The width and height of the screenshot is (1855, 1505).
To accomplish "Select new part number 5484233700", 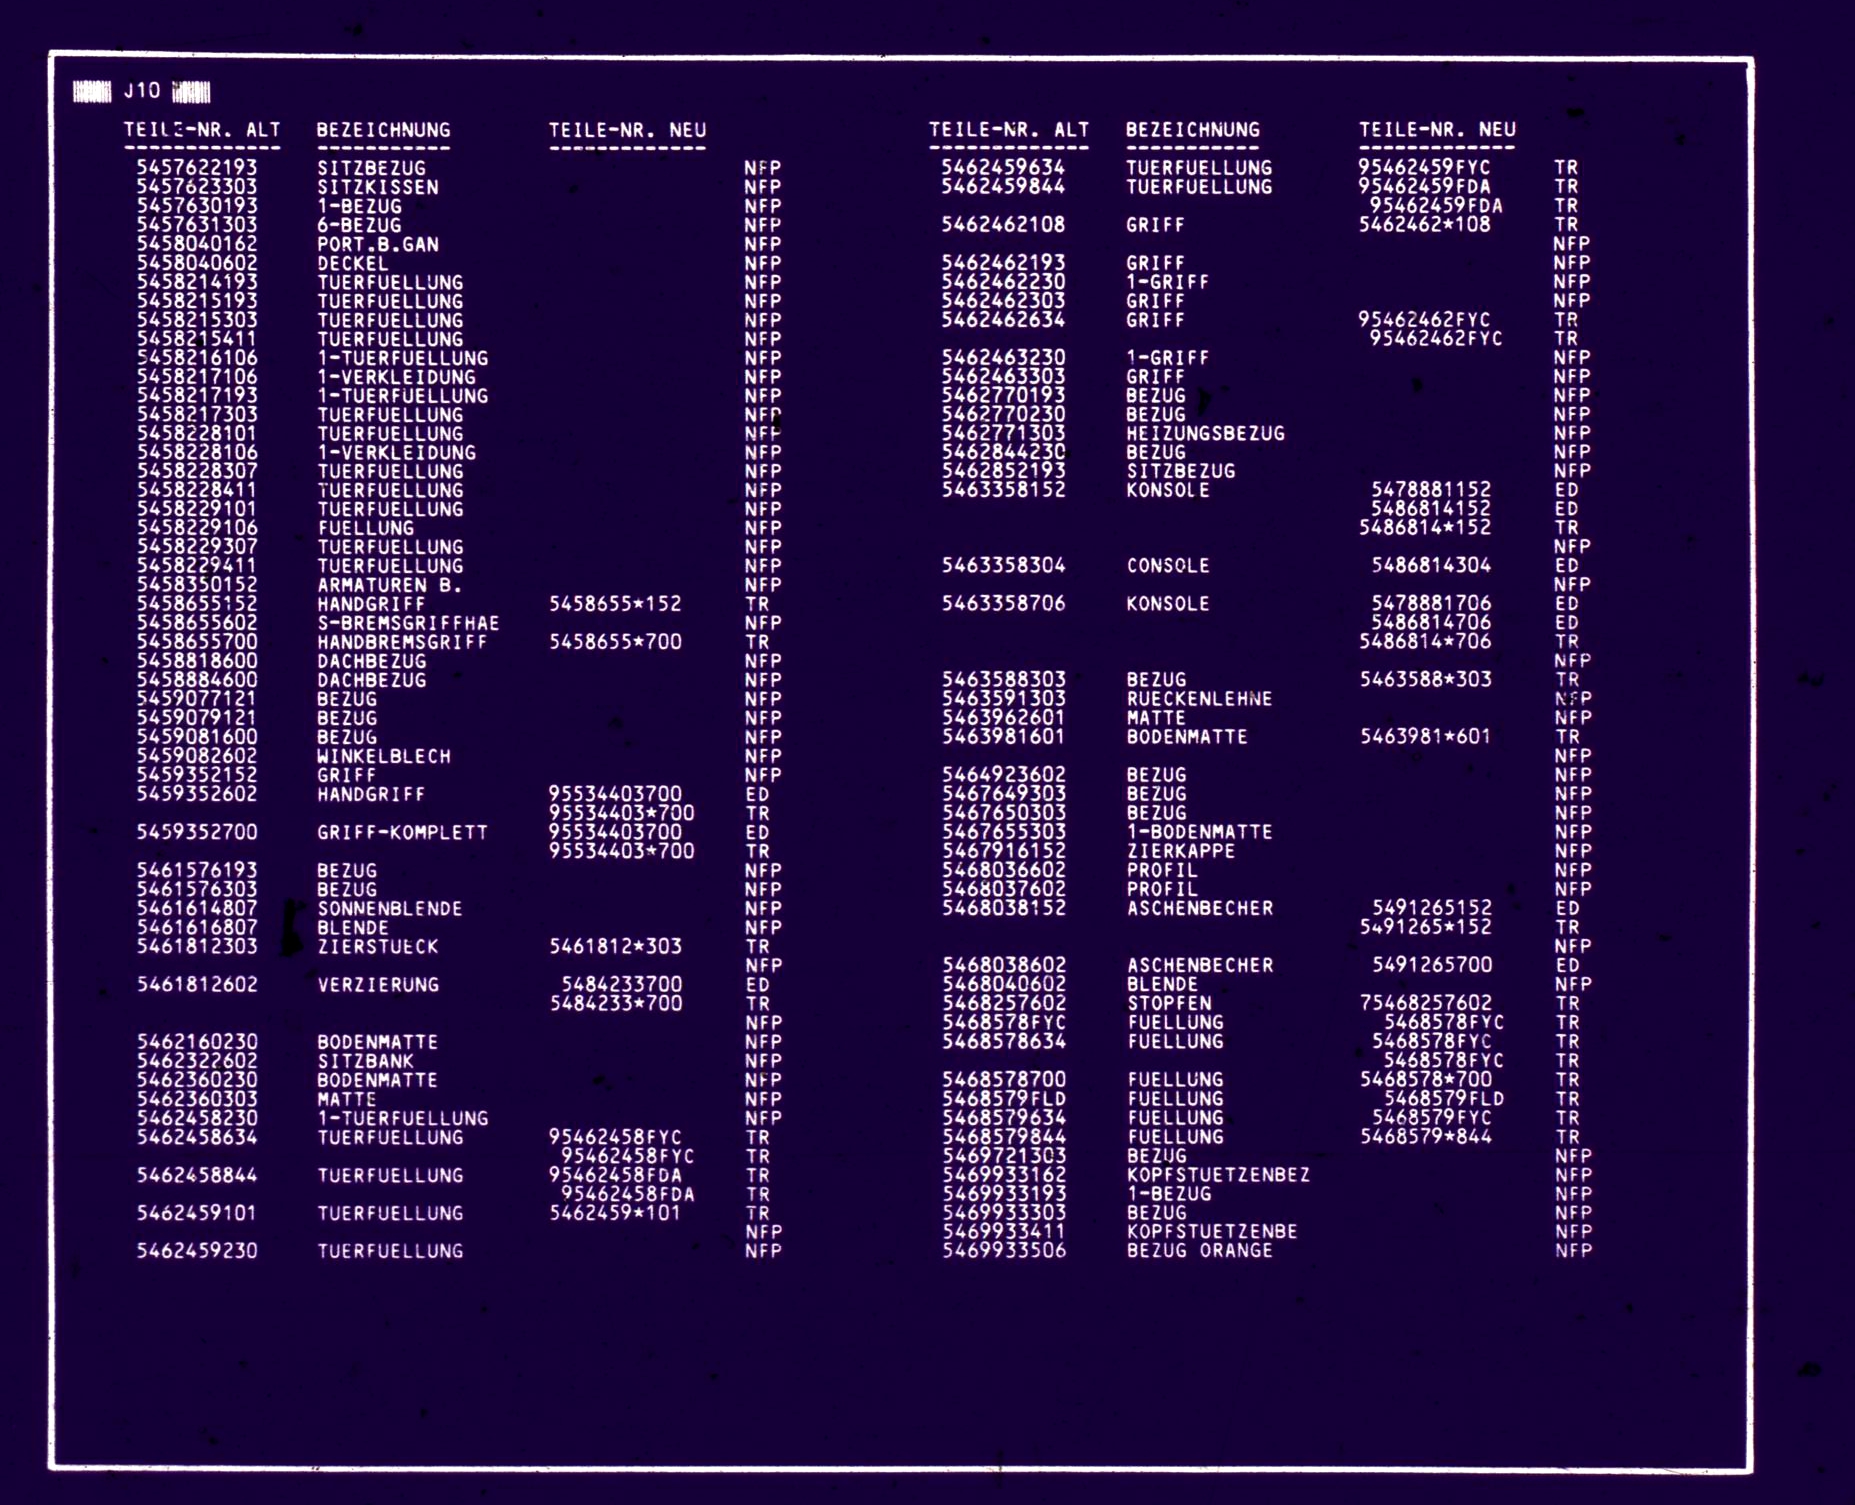I will [621, 985].
